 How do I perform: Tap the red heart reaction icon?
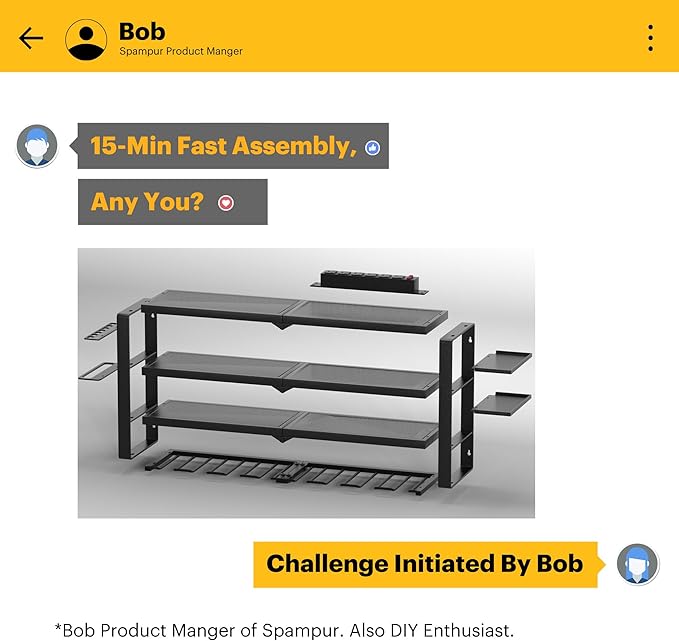click(226, 203)
